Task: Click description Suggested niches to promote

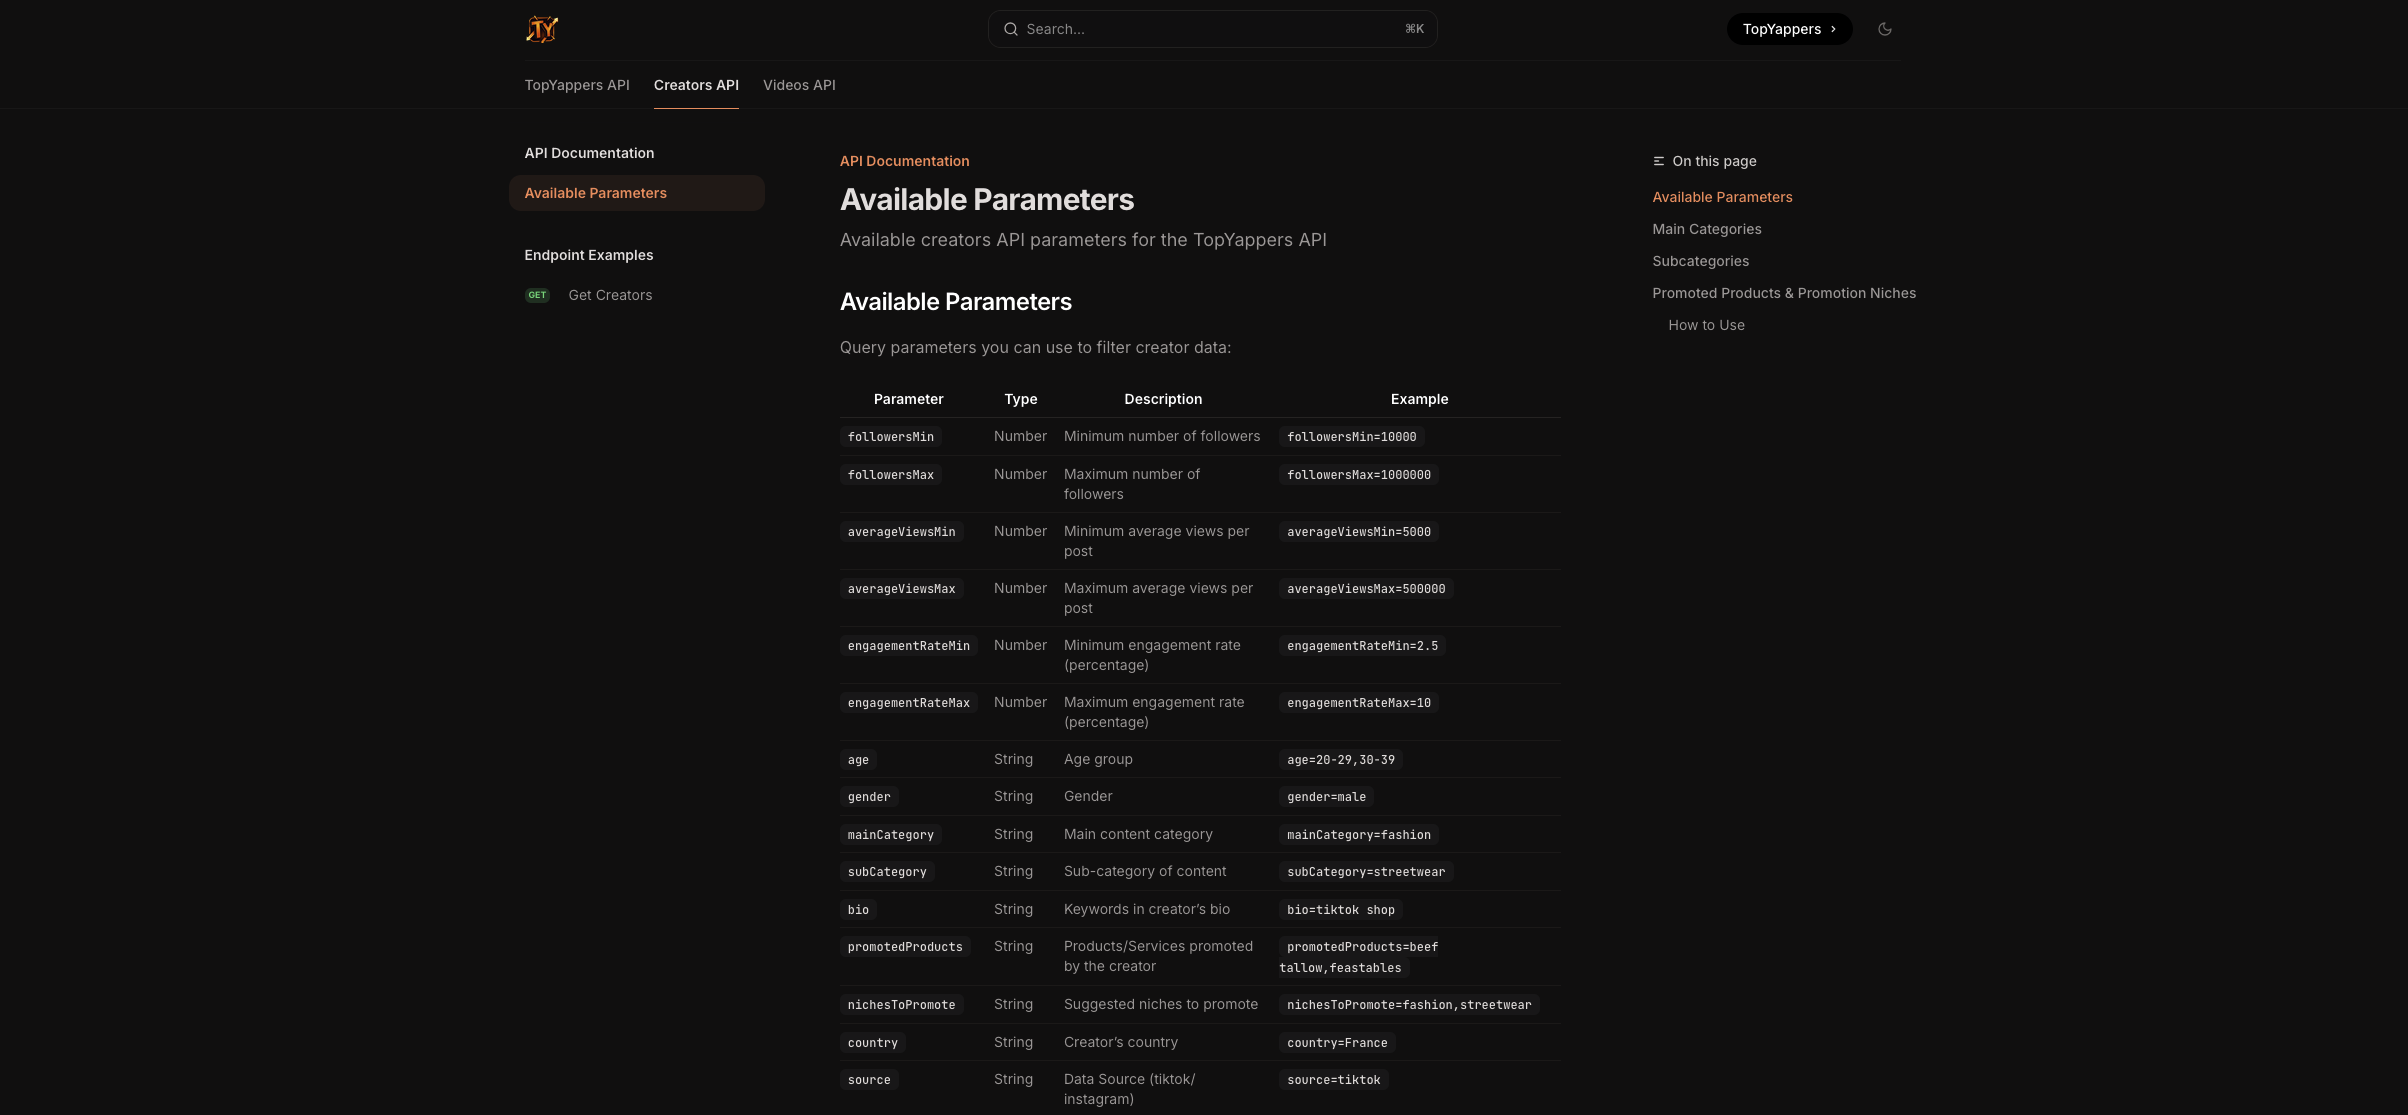Action: (1161, 1004)
